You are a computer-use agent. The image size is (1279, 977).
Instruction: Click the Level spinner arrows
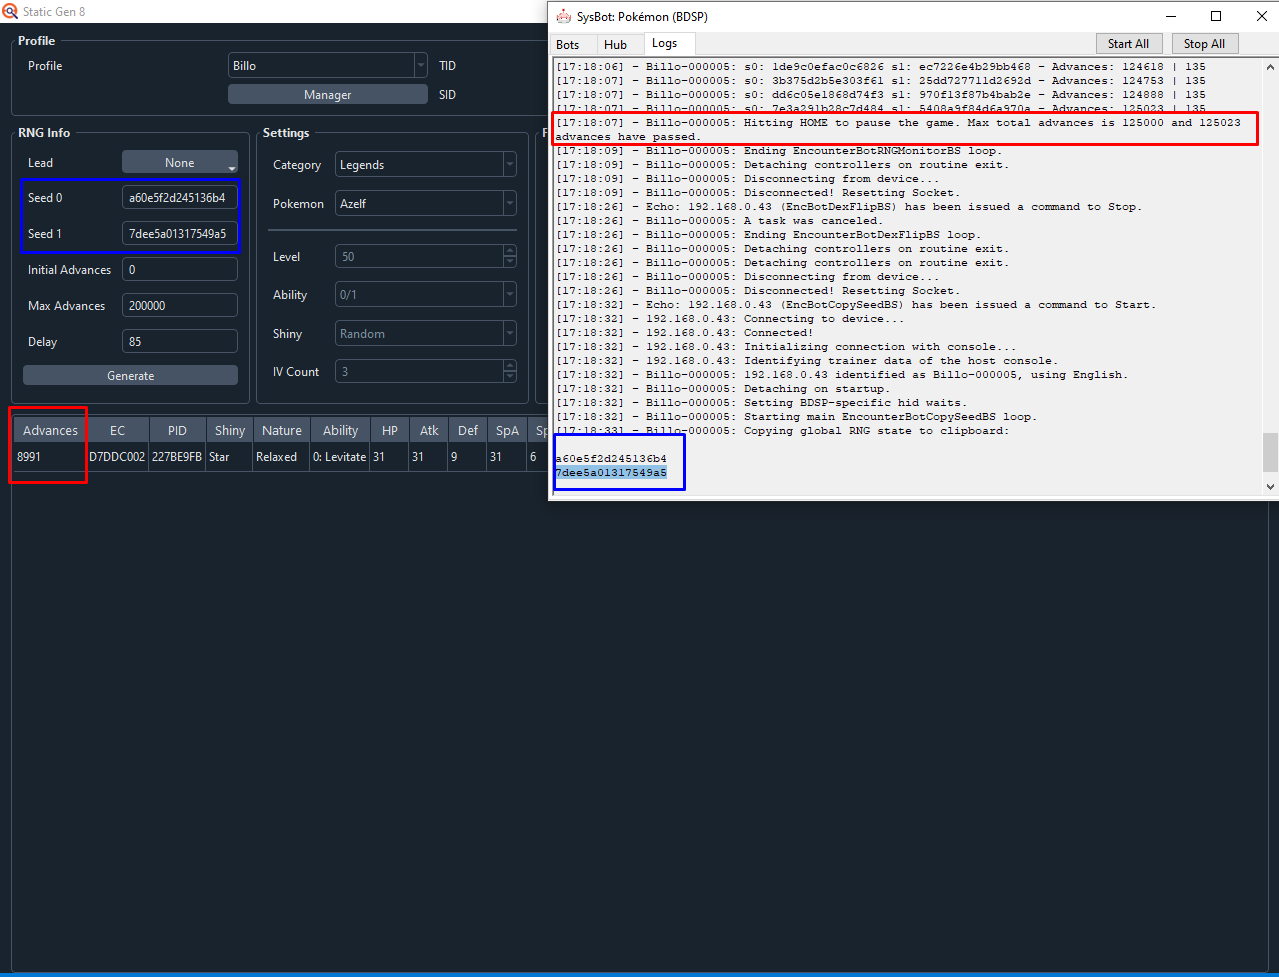510,257
